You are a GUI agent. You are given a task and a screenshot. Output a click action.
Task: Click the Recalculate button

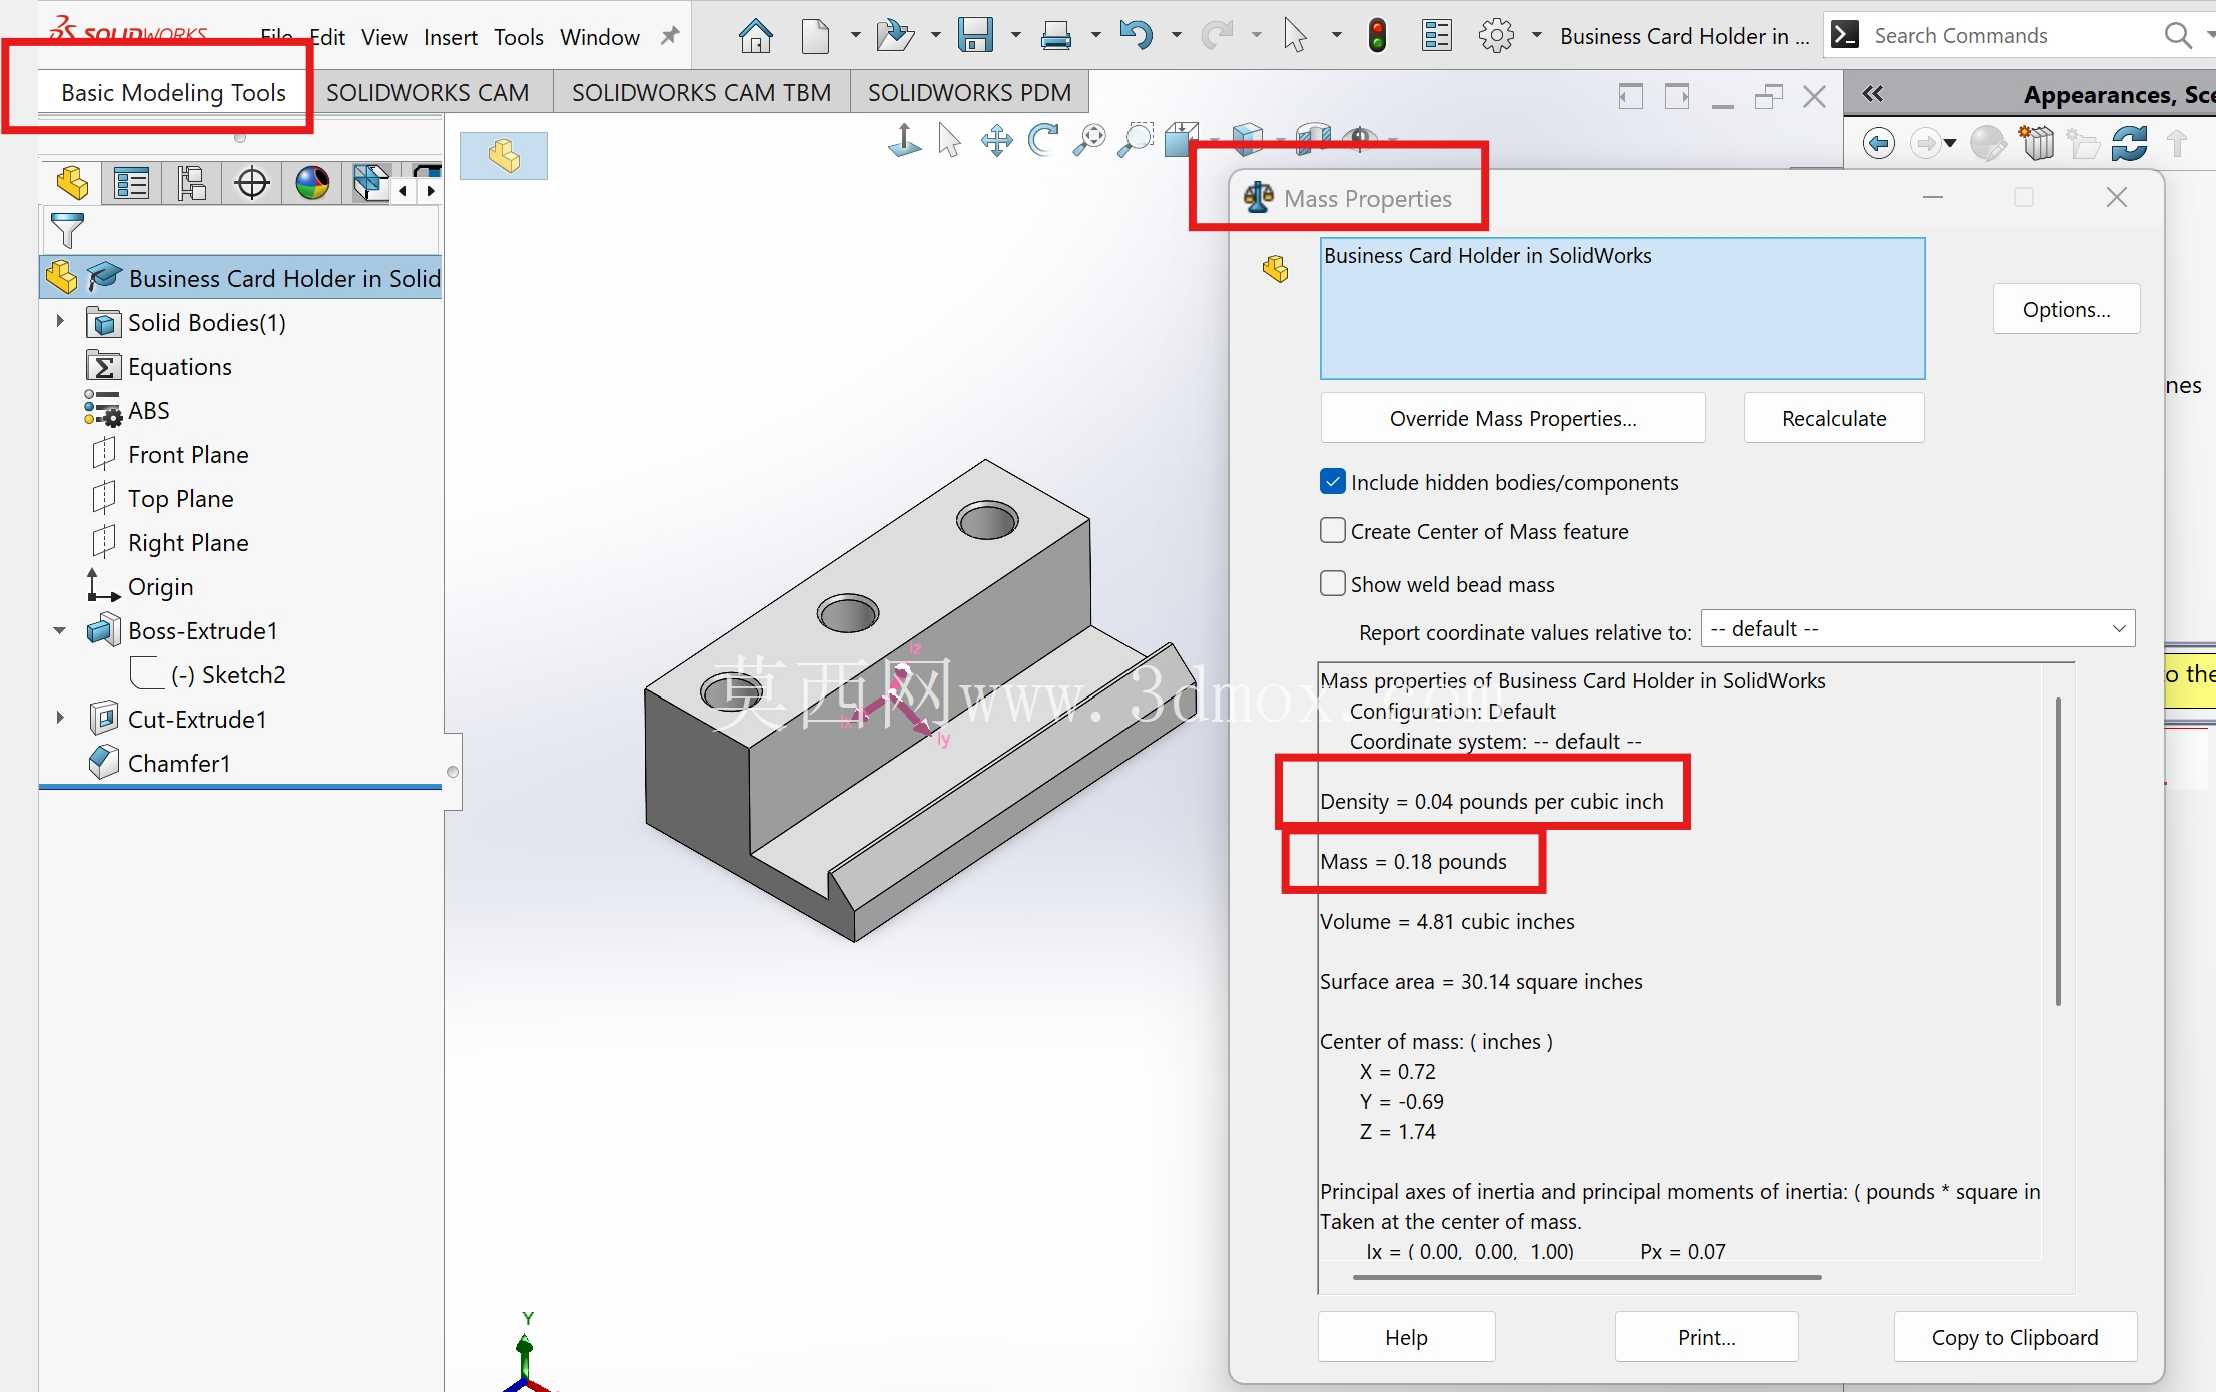(1834, 418)
